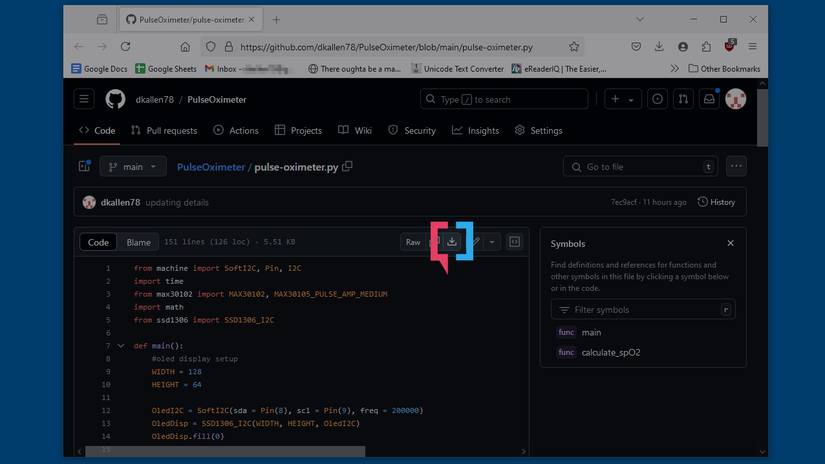
Task: View the file History
Action: [716, 202]
